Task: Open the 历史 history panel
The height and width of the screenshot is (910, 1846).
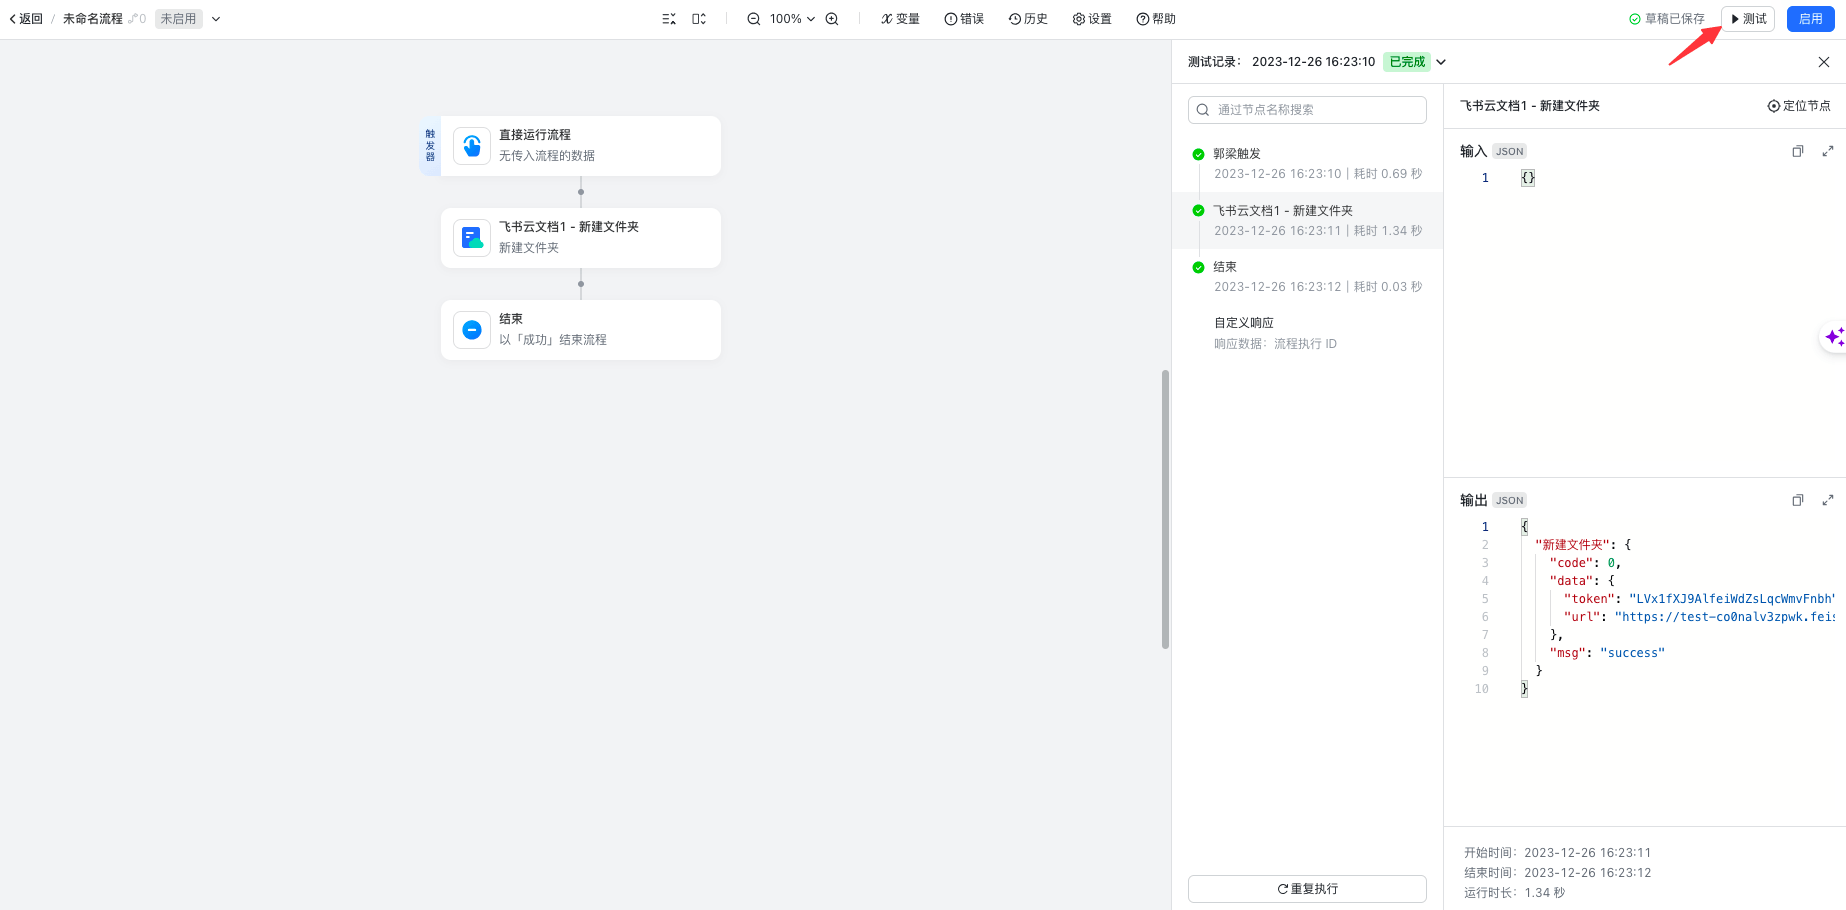Action: 1028,19
